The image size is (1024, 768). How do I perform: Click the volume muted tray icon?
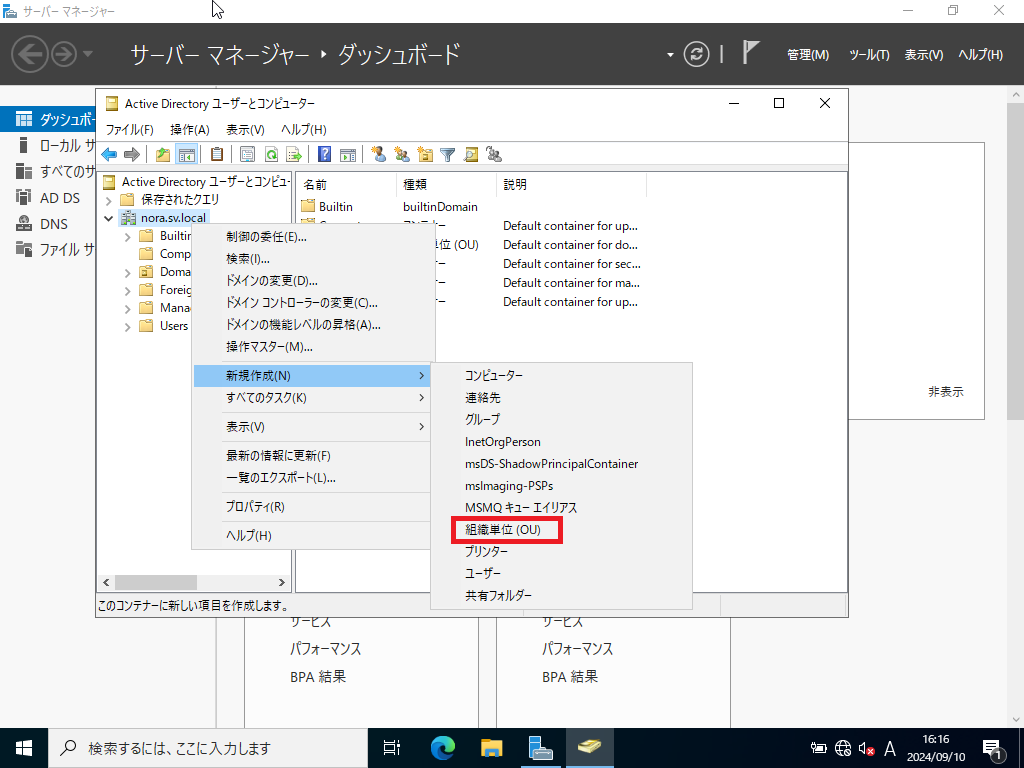867,748
